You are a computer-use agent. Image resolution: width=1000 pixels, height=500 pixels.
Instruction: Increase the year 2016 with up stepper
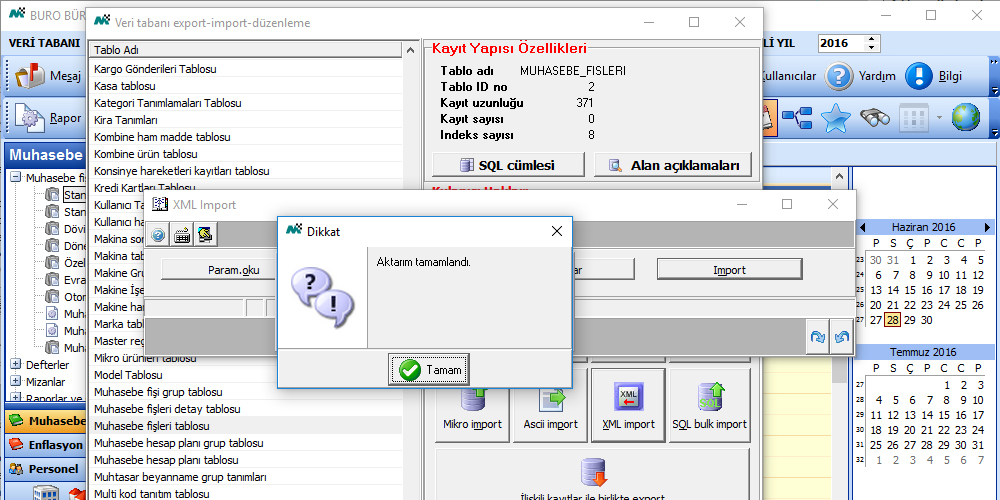(872, 39)
